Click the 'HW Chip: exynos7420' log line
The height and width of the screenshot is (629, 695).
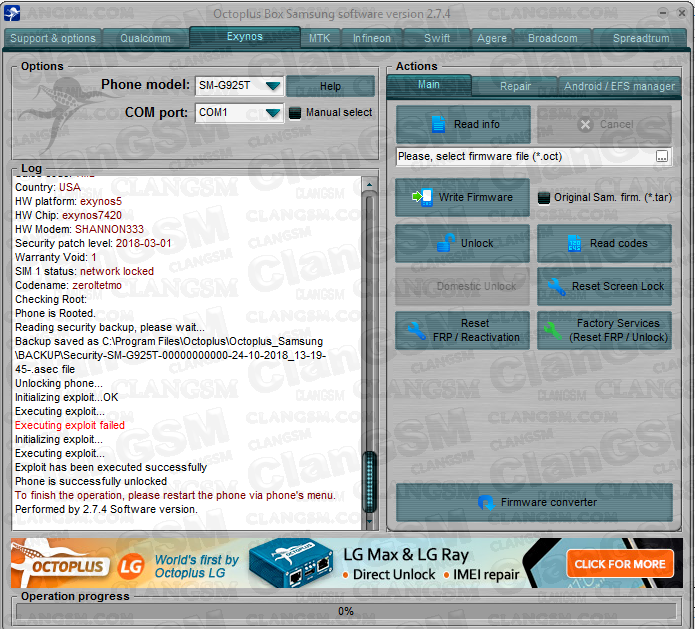(x=68, y=215)
